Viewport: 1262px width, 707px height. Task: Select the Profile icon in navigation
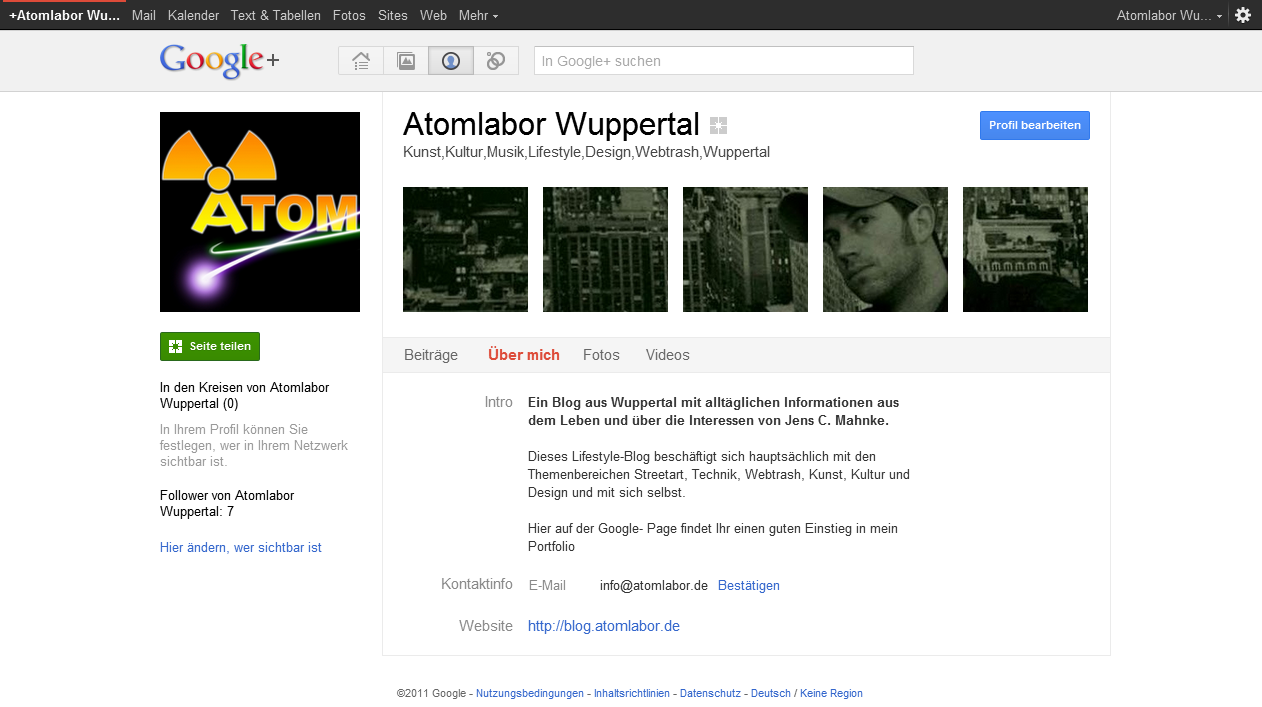[451, 61]
